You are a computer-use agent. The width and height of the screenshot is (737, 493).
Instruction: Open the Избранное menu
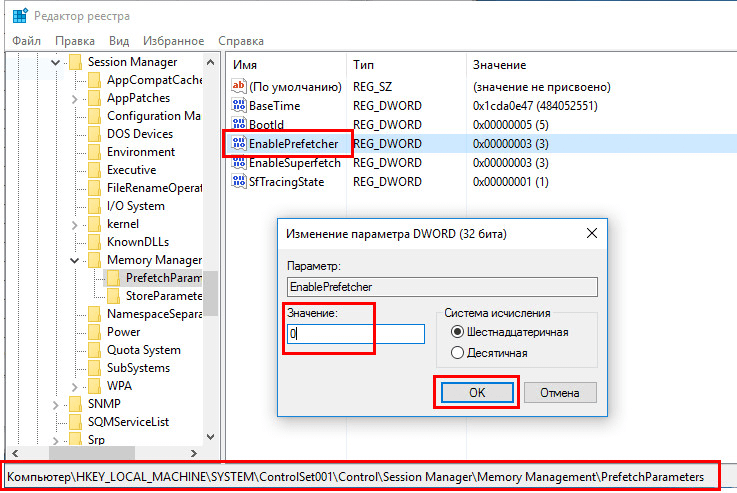coord(173,41)
